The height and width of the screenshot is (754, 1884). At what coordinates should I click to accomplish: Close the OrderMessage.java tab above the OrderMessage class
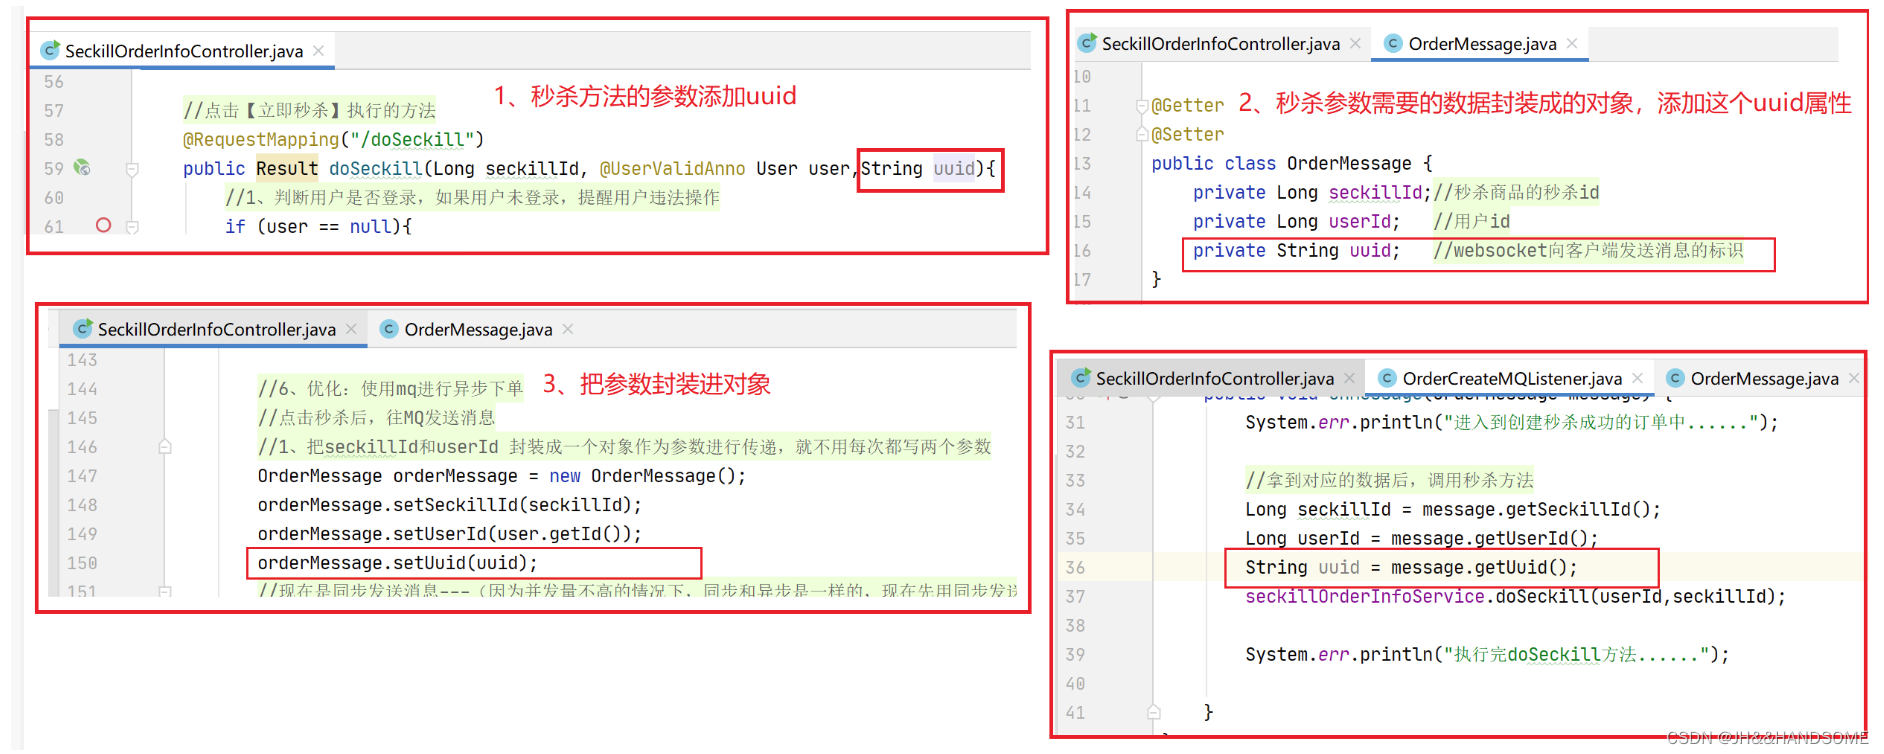pos(1572,43)
